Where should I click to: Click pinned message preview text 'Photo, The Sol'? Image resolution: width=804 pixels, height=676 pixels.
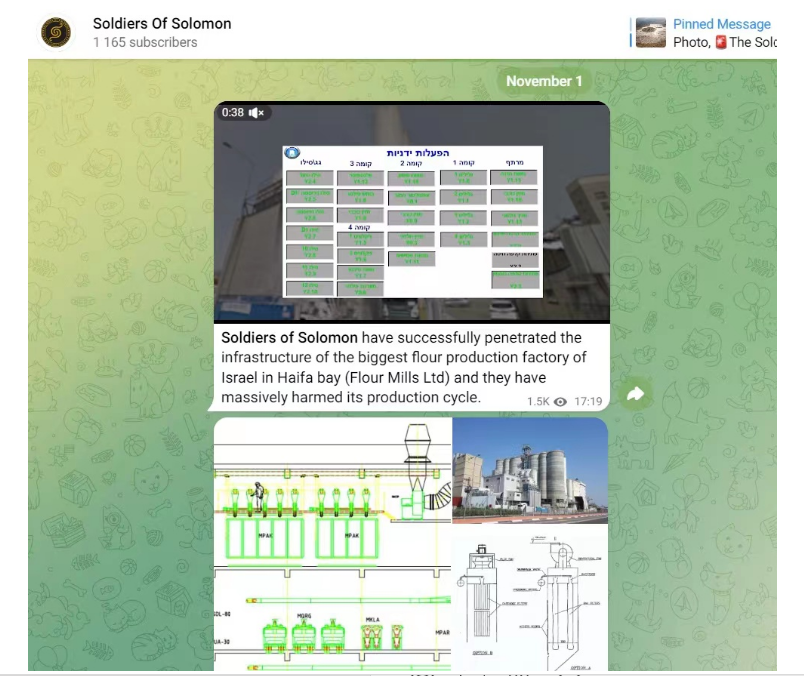[725, 42]
